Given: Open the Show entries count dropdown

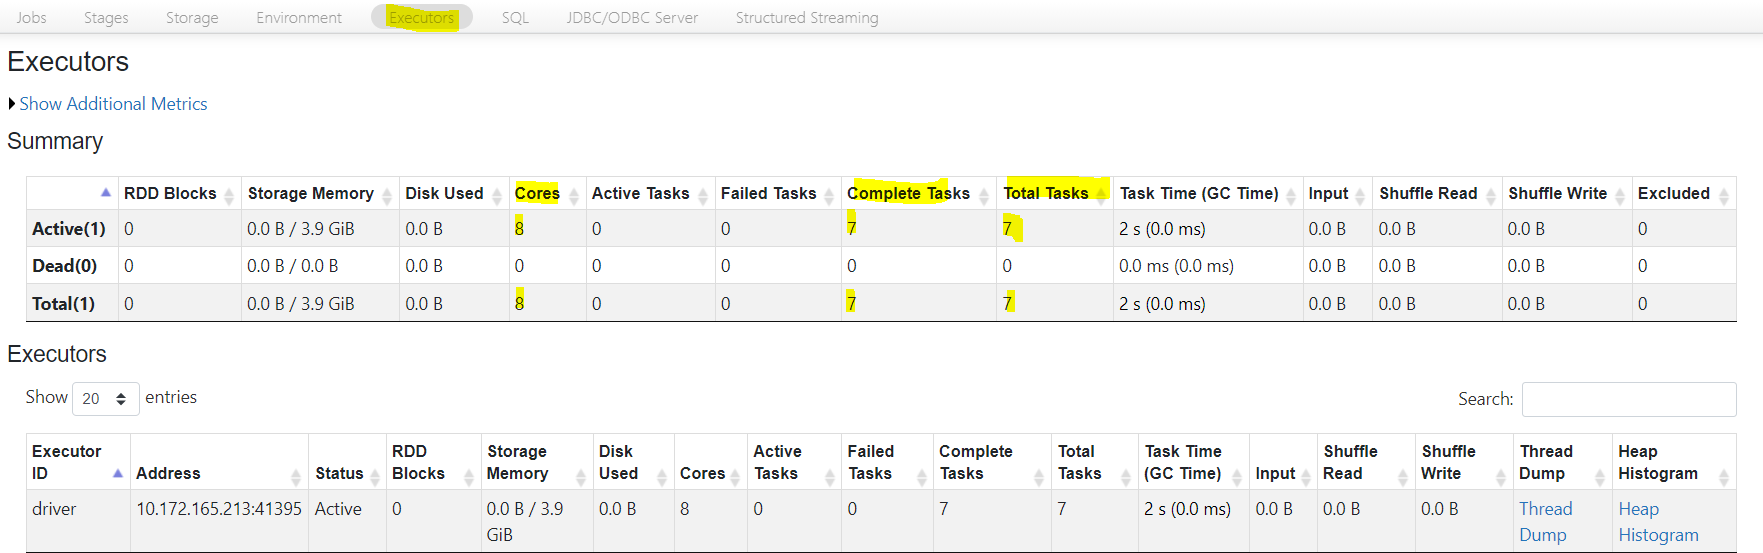Looking at the screenshot, I should [x=104, y=398].
